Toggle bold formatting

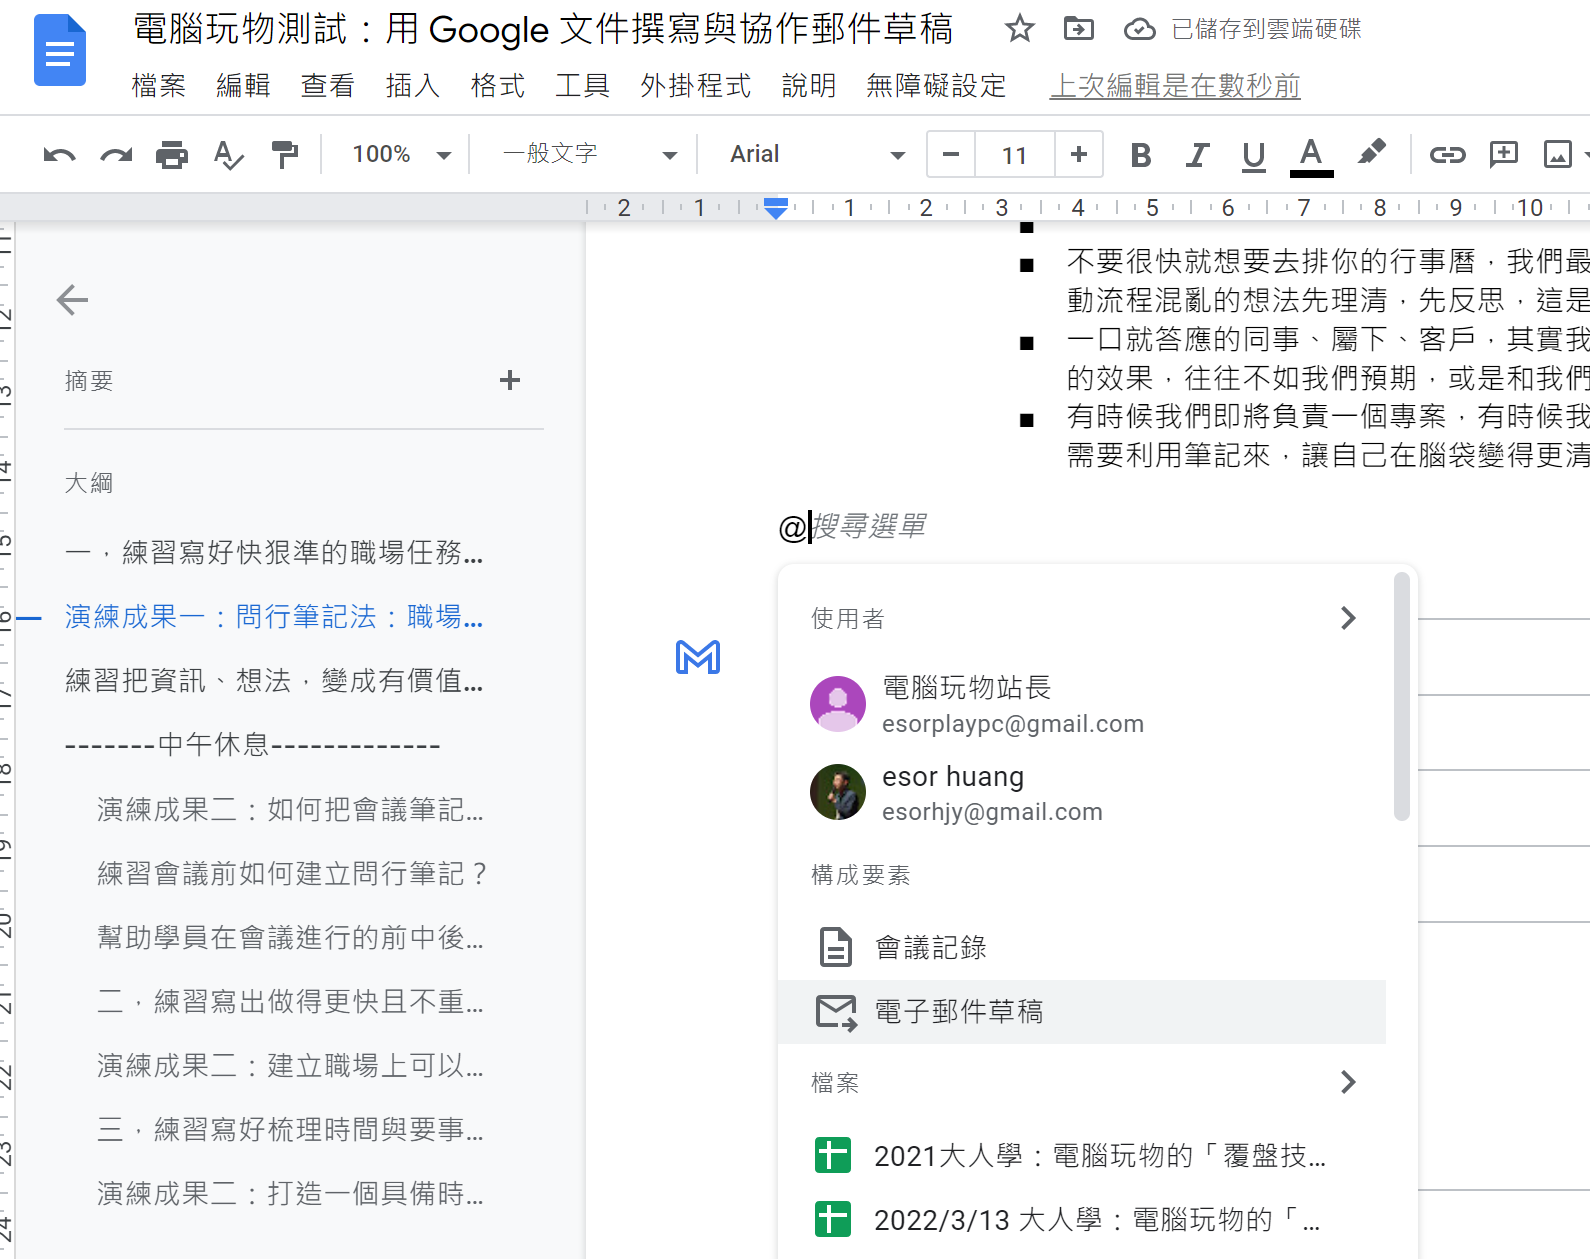pos(1140,155)
